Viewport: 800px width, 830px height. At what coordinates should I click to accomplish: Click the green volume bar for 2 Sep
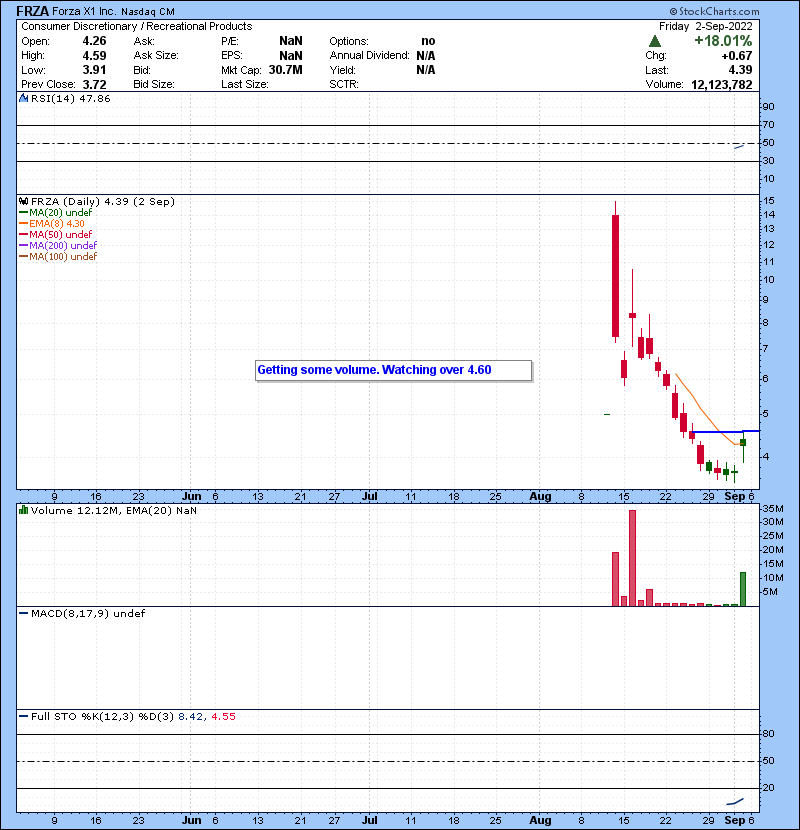pyautogui.click(x=743, y=589)
